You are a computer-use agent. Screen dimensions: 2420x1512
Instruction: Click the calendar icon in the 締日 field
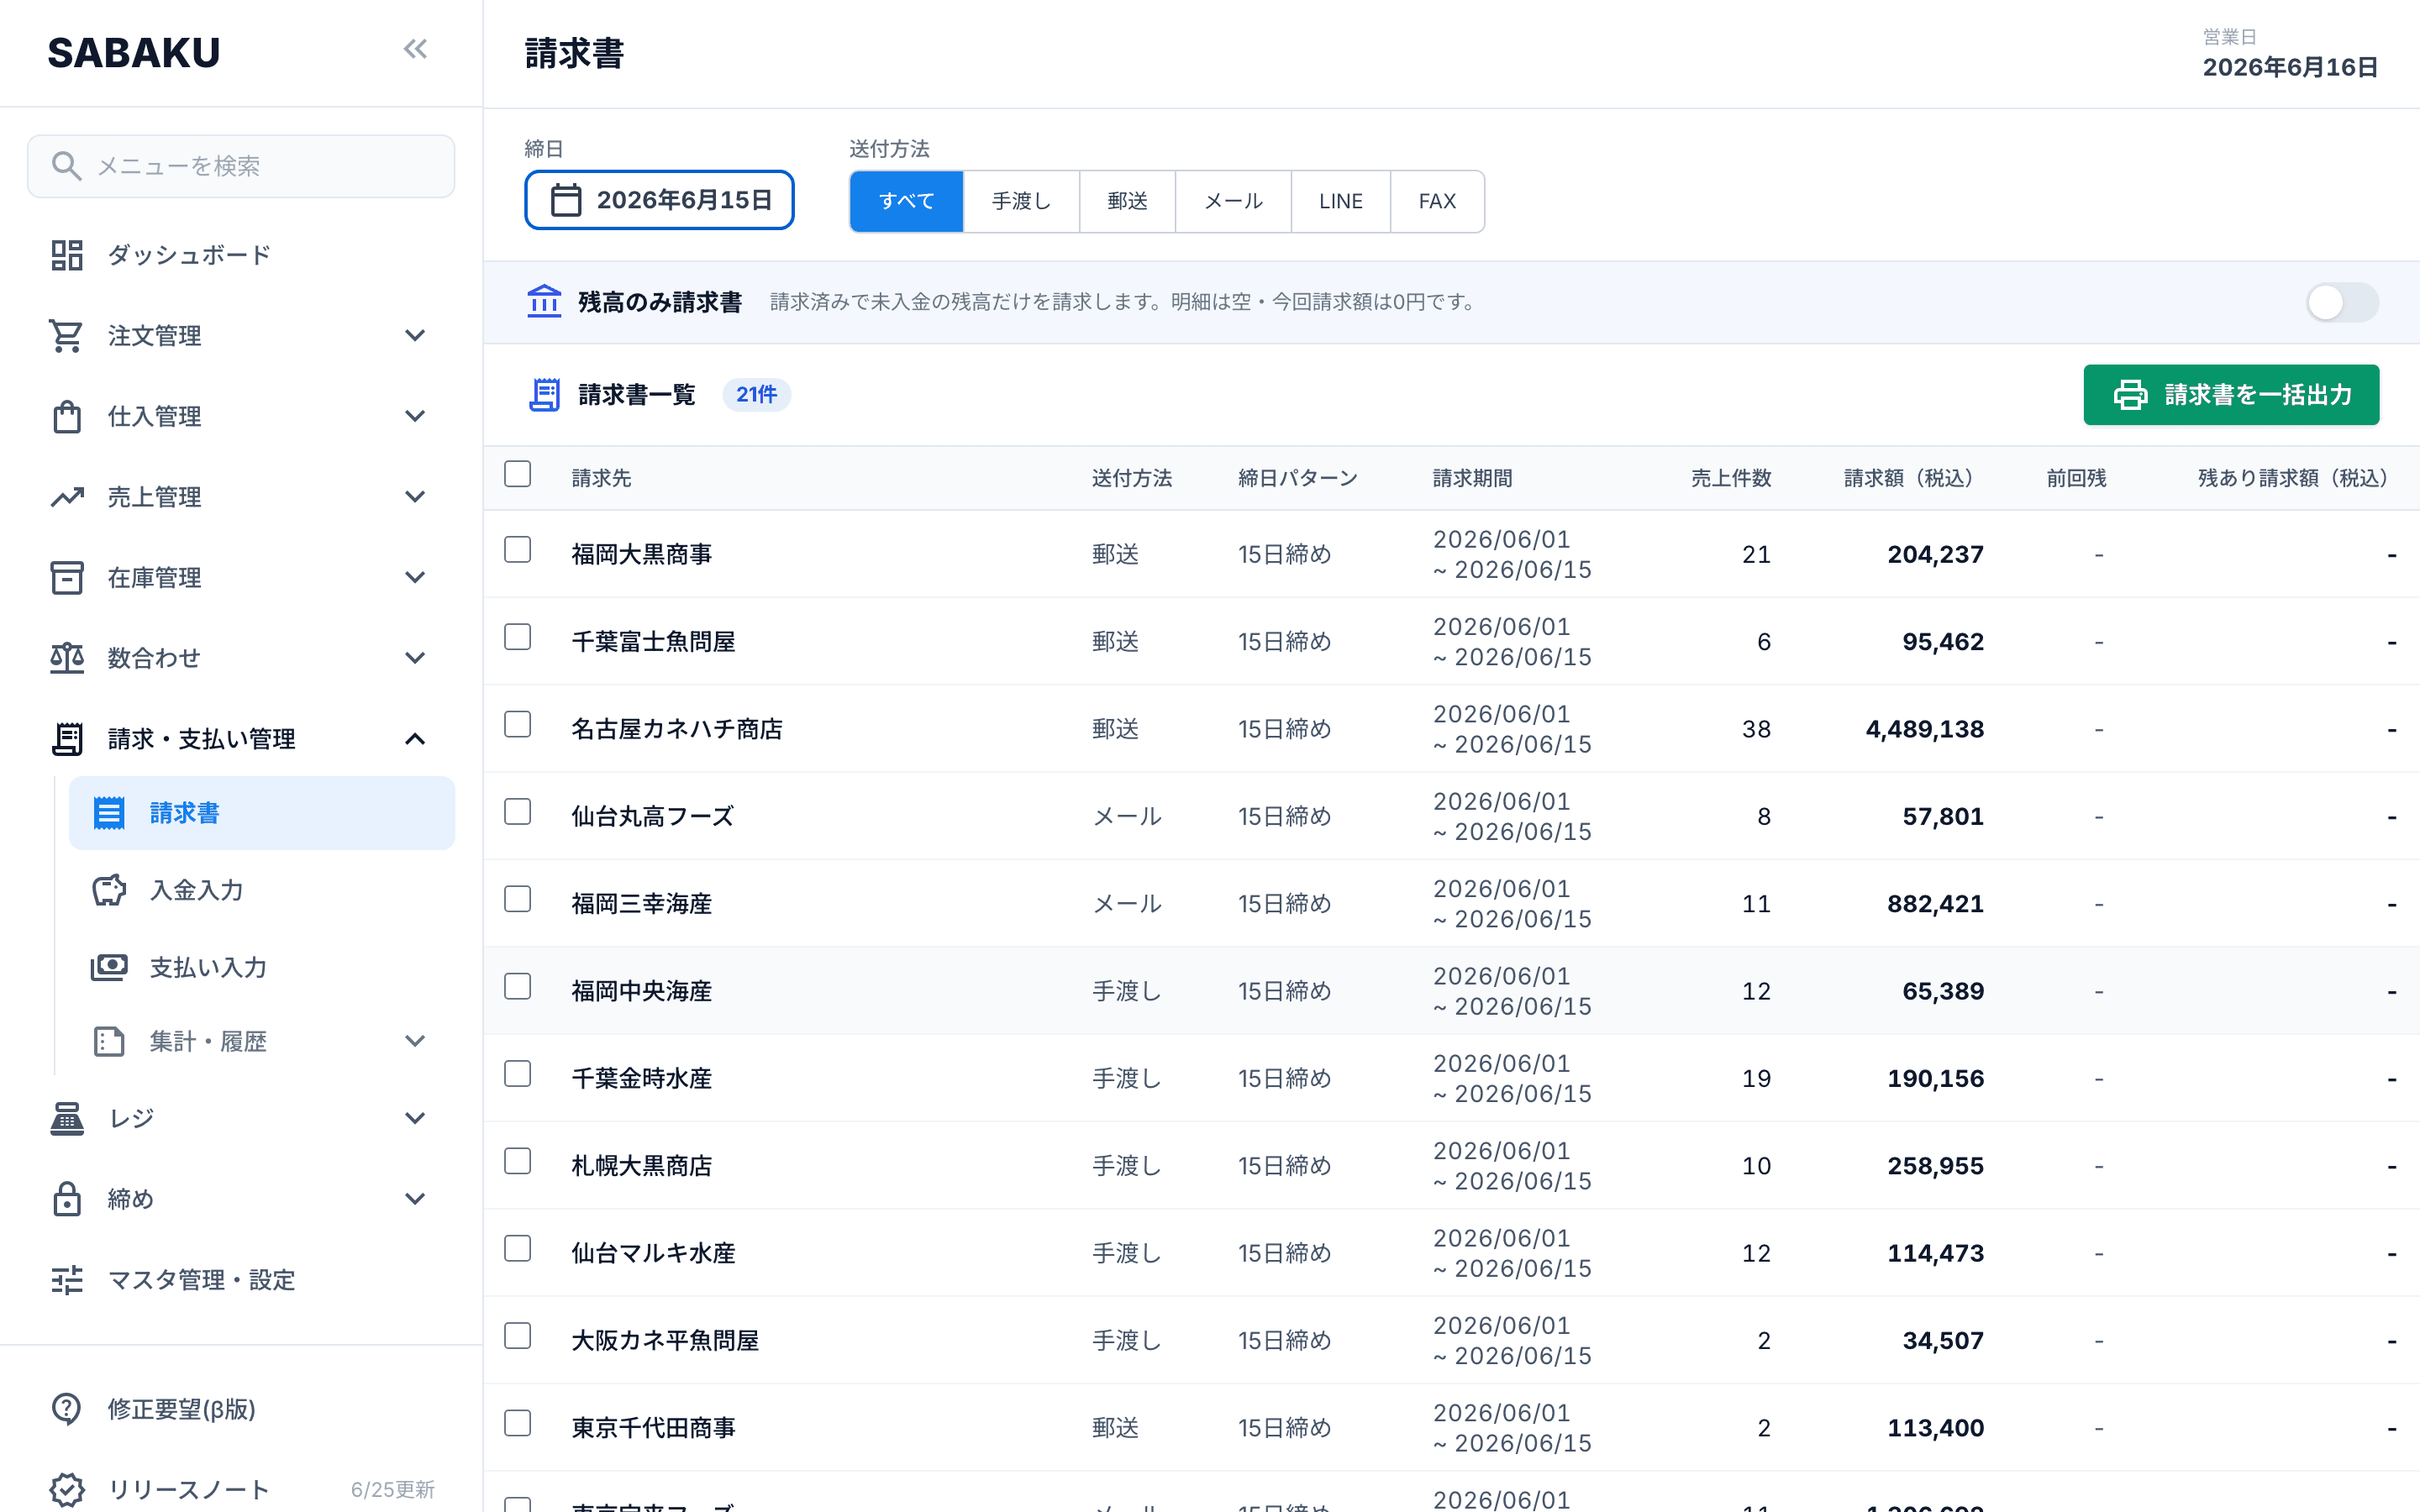566,200
